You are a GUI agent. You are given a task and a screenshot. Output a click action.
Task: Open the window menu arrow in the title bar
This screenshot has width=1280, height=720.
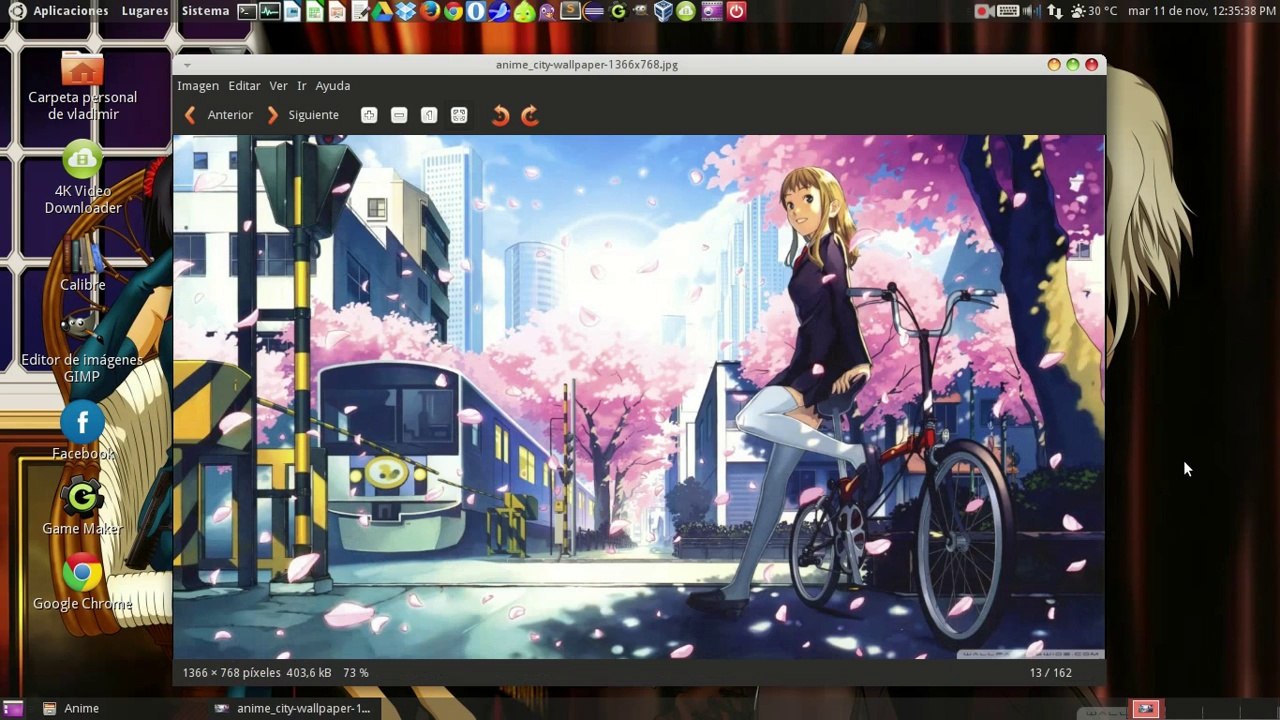coord(186,65)
